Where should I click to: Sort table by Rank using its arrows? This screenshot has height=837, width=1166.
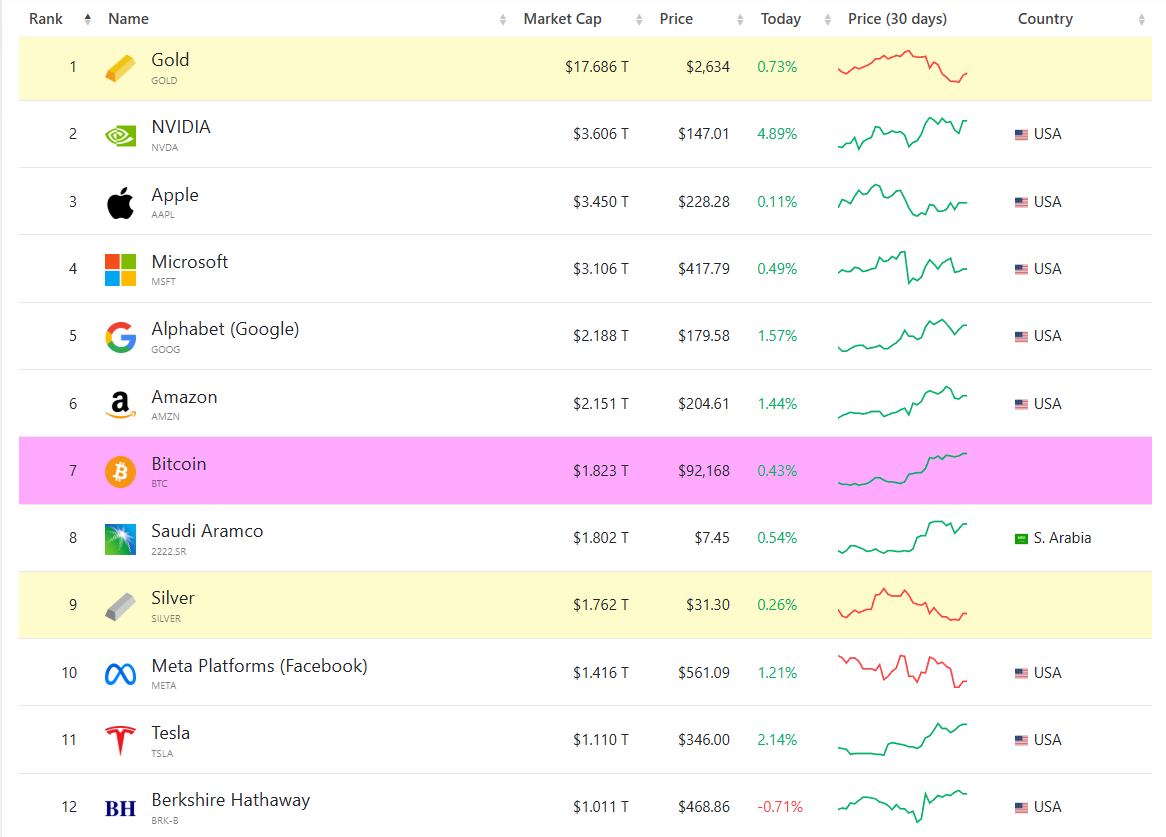click(x=88, y=19)
